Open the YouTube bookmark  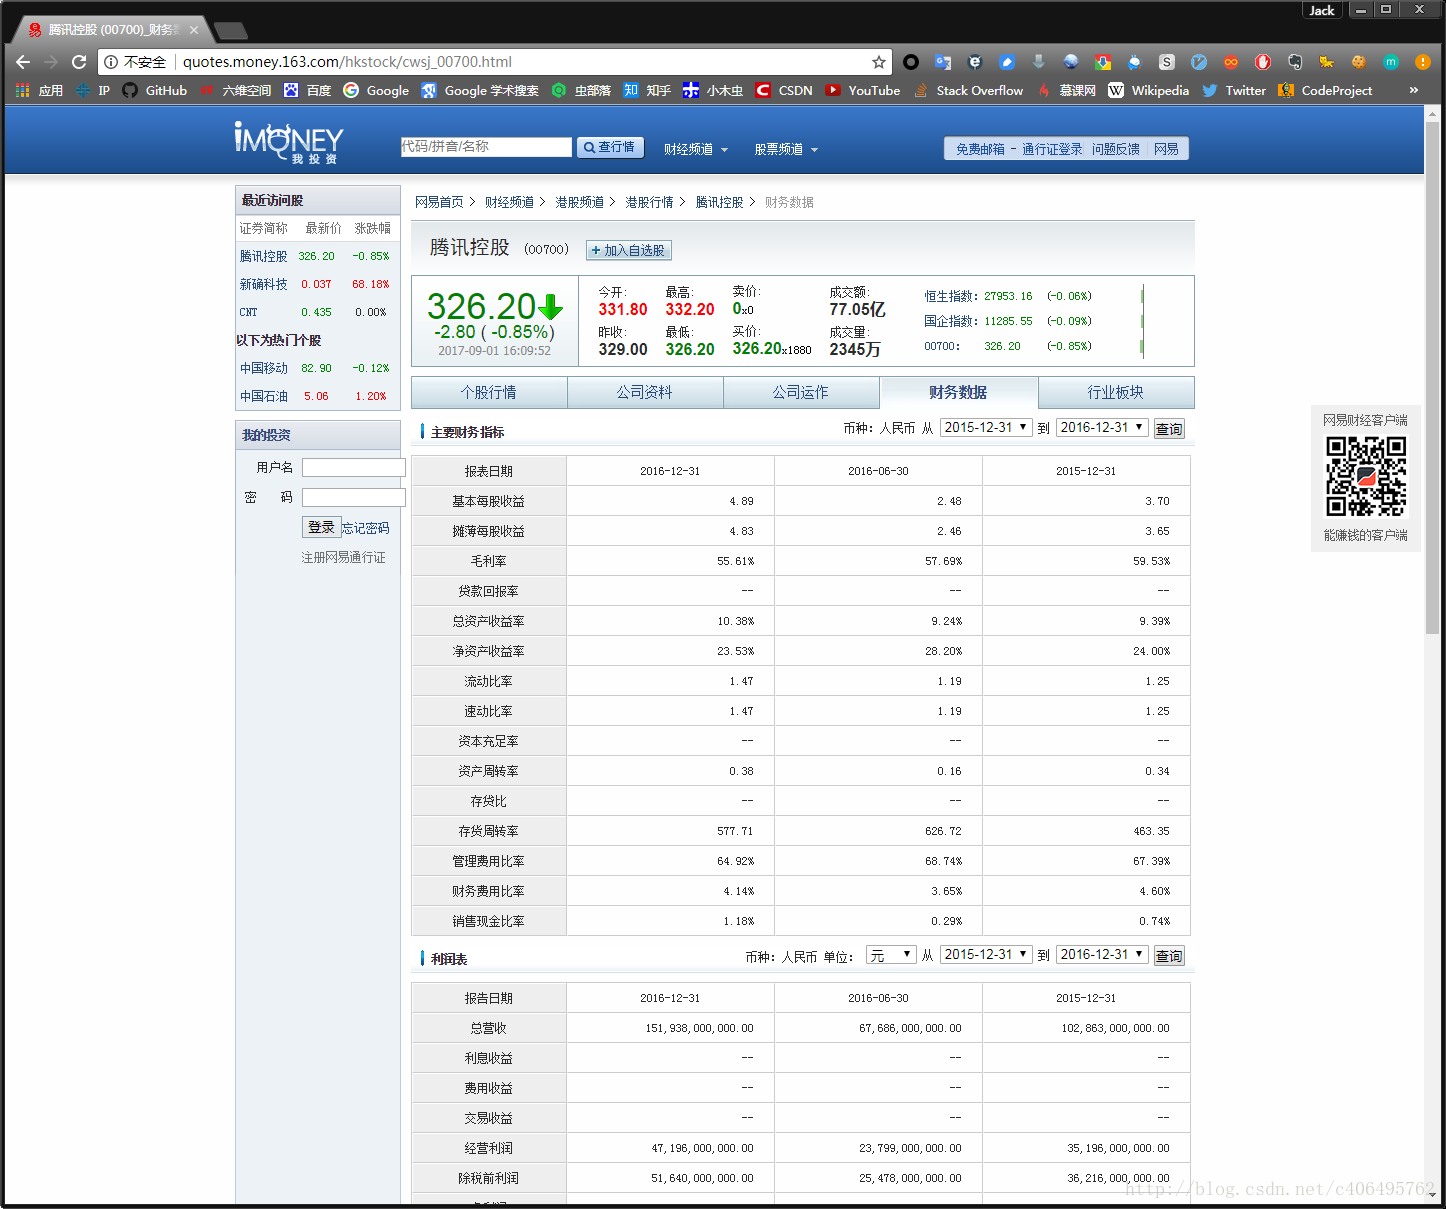tap(863, 90)
